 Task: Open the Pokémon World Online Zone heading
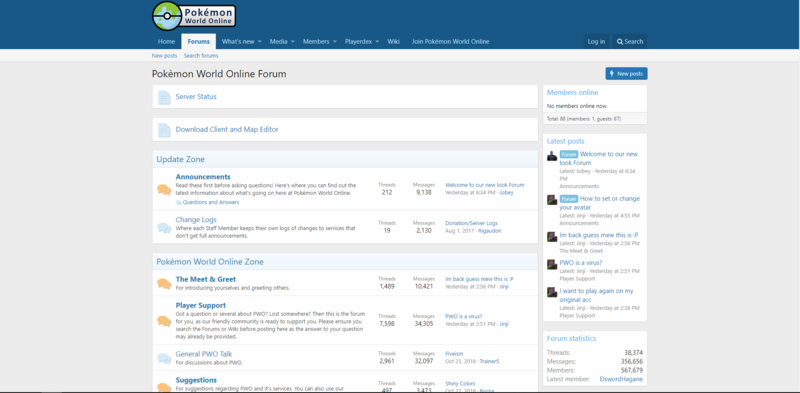pos(210,262)
